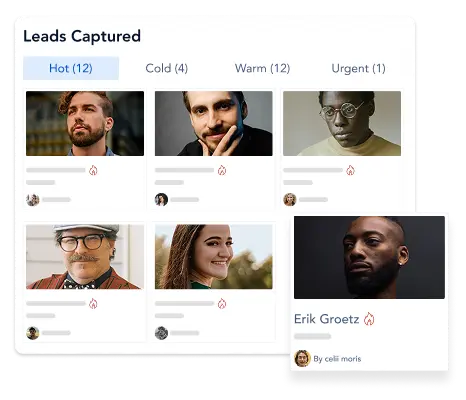Open photo of smiling long-haired woman

(214, 257)
